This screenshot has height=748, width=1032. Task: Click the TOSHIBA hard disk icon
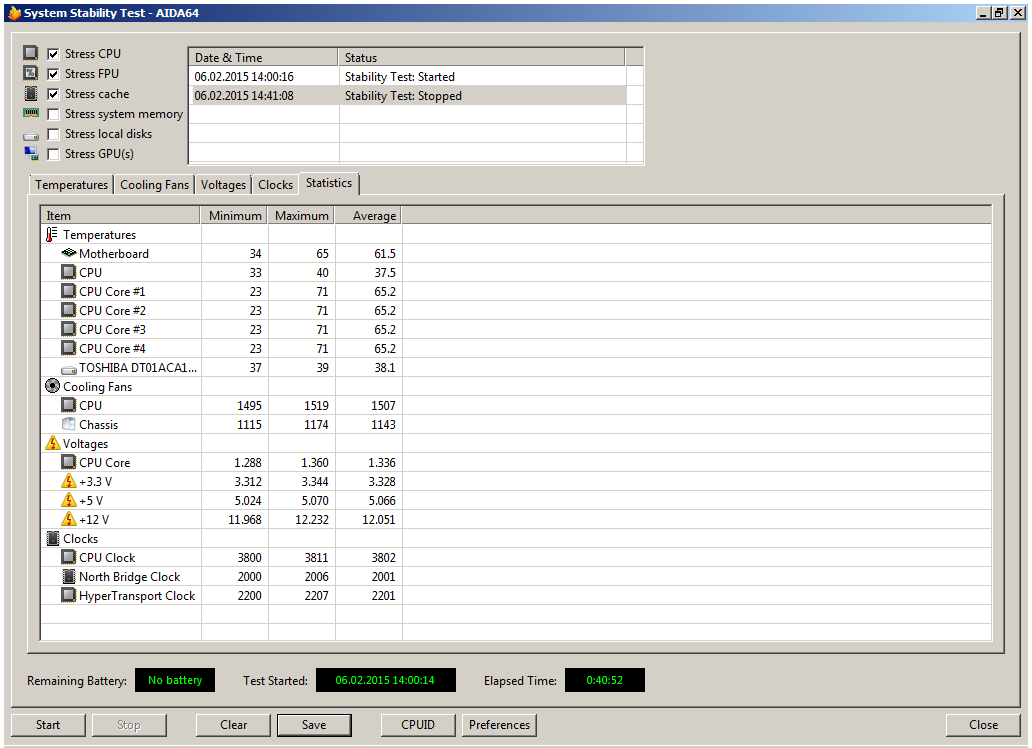click(68, 370)
